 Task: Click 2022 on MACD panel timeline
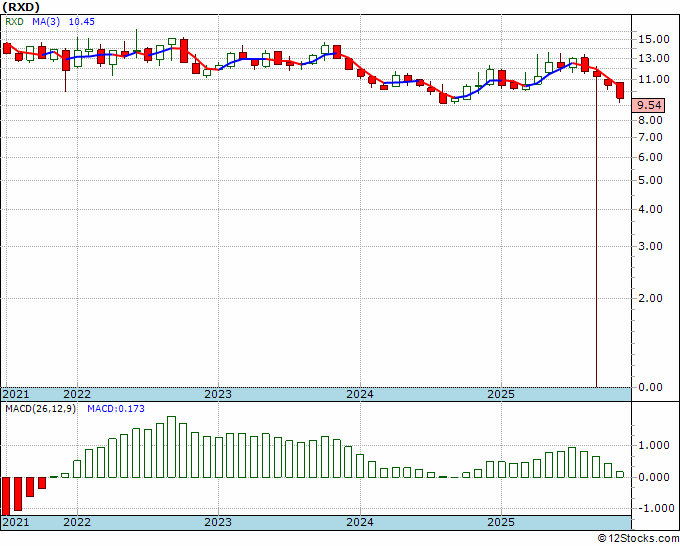tap(77, 522)
